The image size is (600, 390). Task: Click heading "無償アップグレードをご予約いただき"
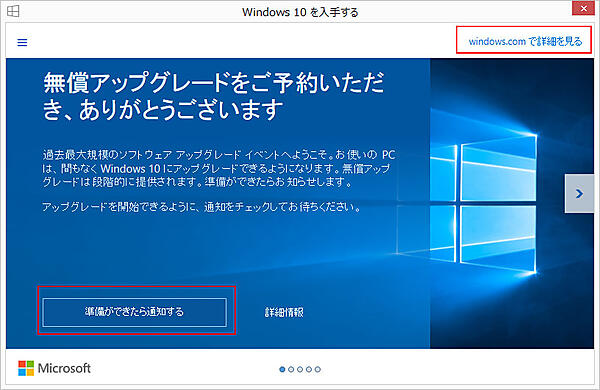click(x=214, y=96)
